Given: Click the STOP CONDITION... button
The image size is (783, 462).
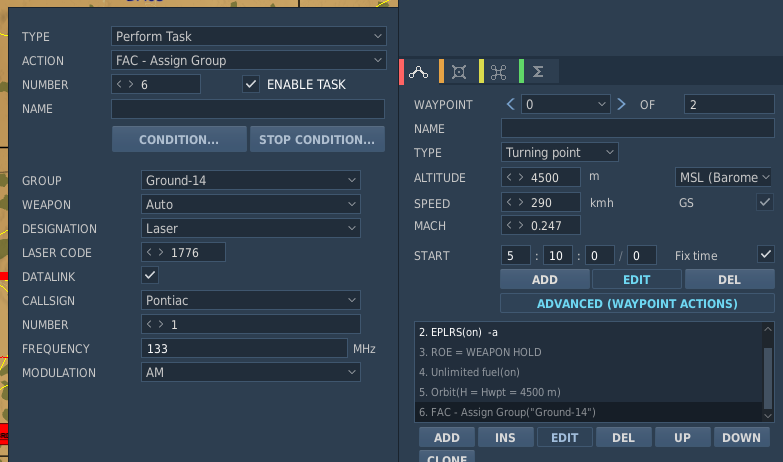Looking at the screenshot, I should coord(317,139).
